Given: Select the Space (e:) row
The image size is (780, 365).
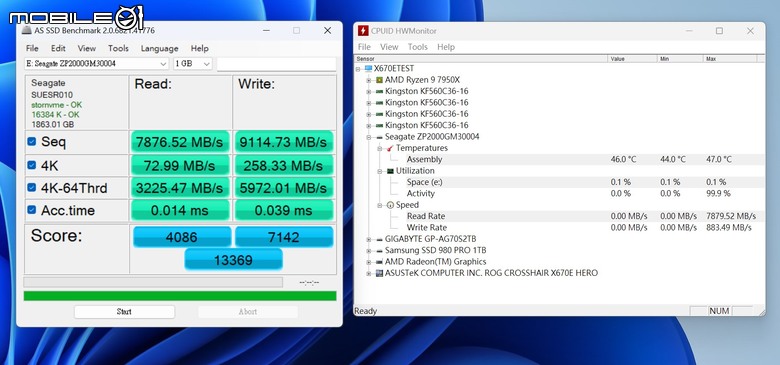Looking at the screenshot, I should pyautogui.click(x=560, y=182).
